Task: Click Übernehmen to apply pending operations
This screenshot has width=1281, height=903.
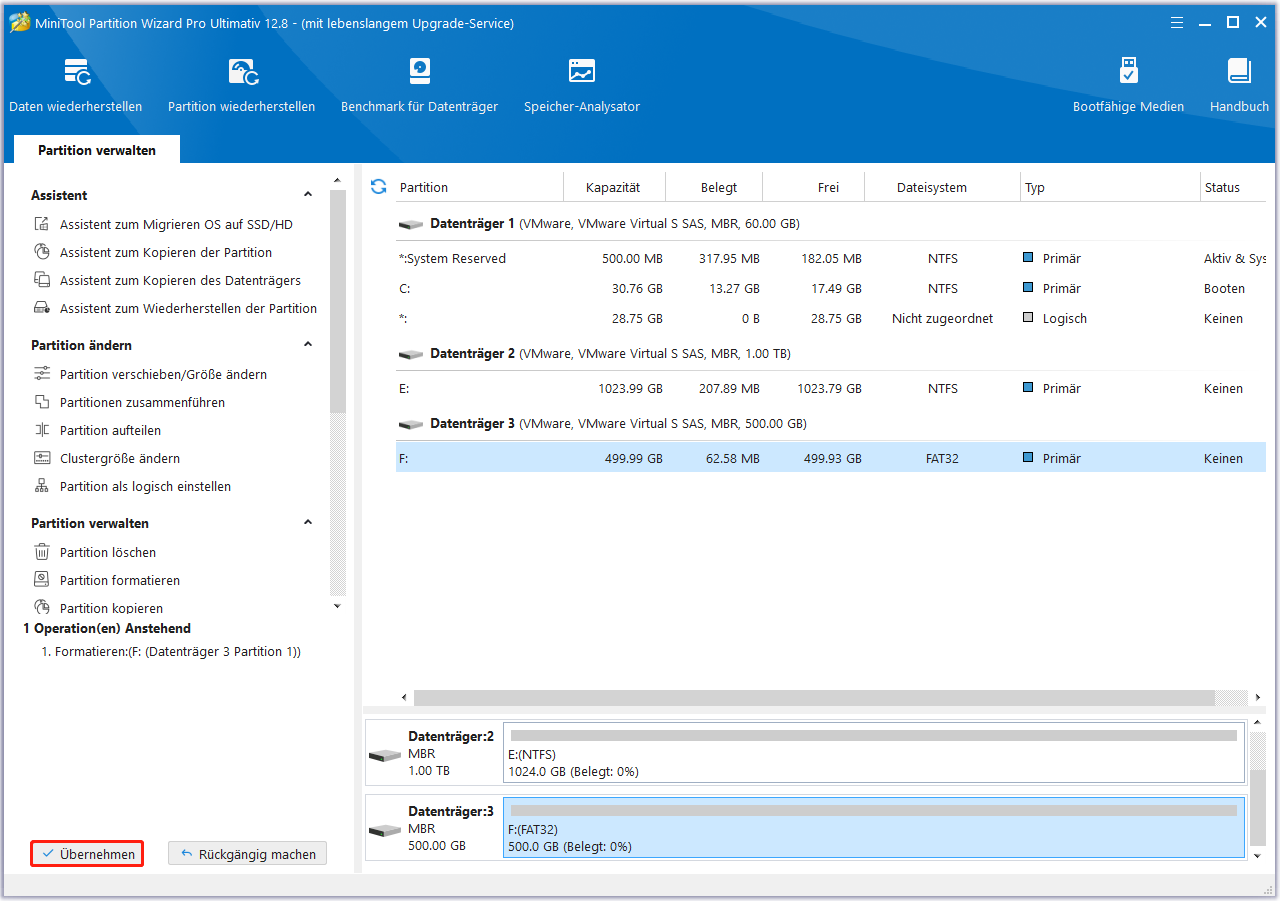Action: pos(88,854)
